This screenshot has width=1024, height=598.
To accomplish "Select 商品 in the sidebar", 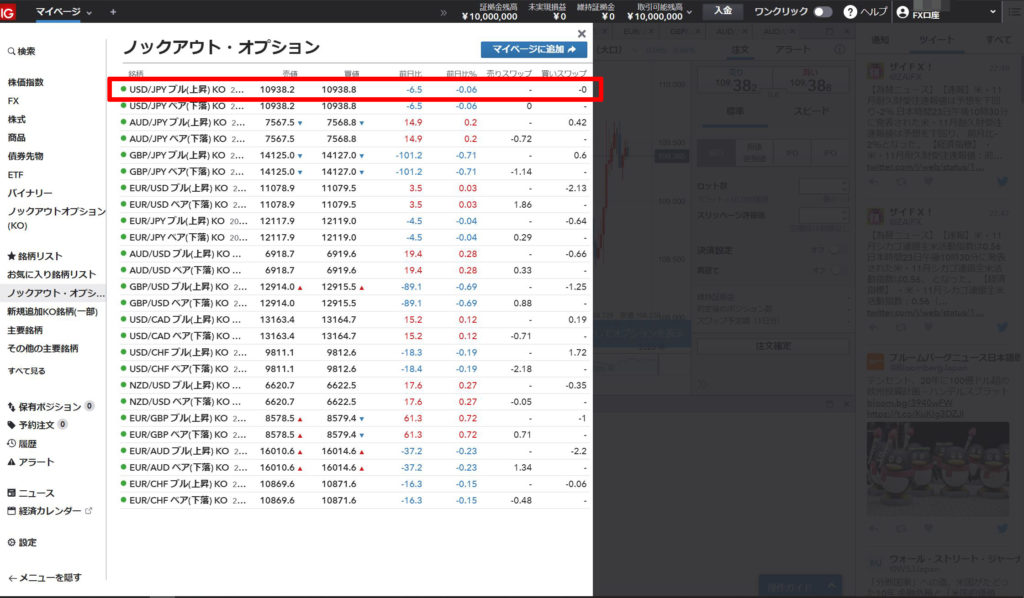I will point(16,138).
